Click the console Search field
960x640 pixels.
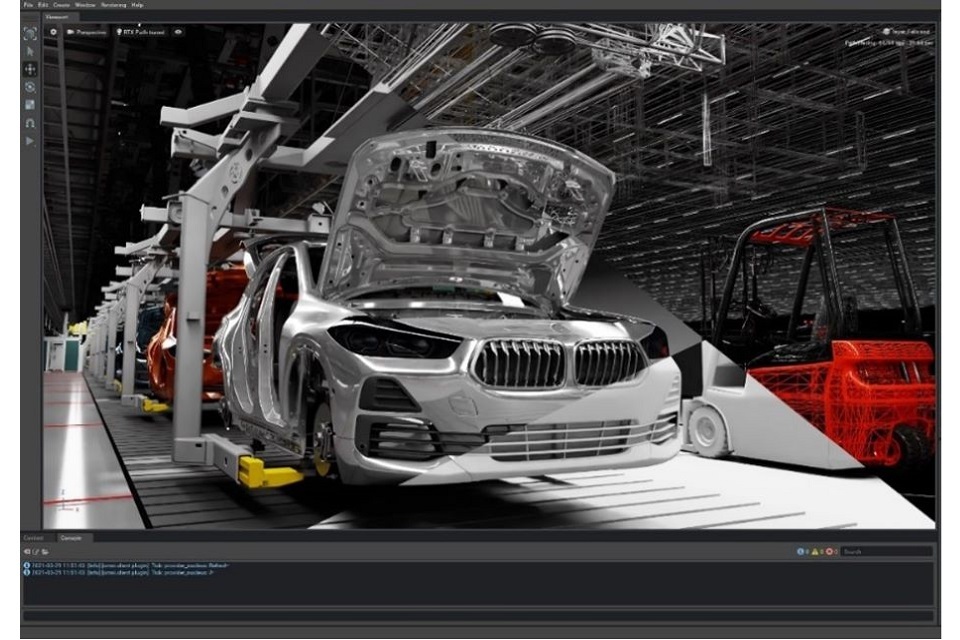click(886, 551)
